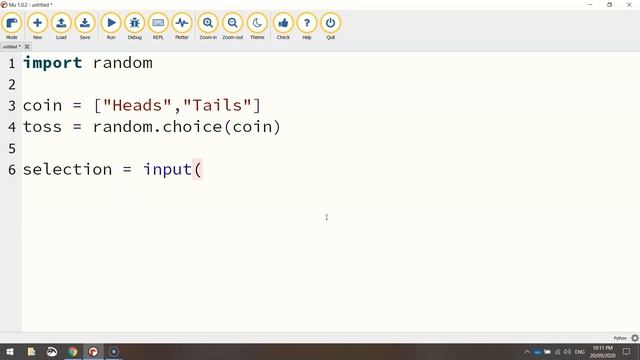Open the REPL panel
This screenshot has width=640, height=360.
click(x=158, y=26)
